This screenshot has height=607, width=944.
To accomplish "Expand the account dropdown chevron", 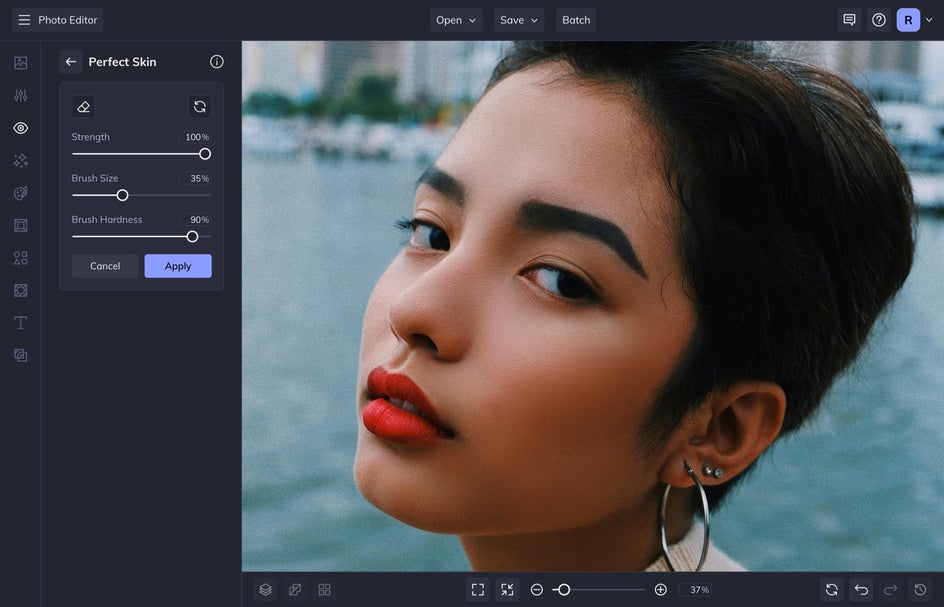I will tap(930, 20).
